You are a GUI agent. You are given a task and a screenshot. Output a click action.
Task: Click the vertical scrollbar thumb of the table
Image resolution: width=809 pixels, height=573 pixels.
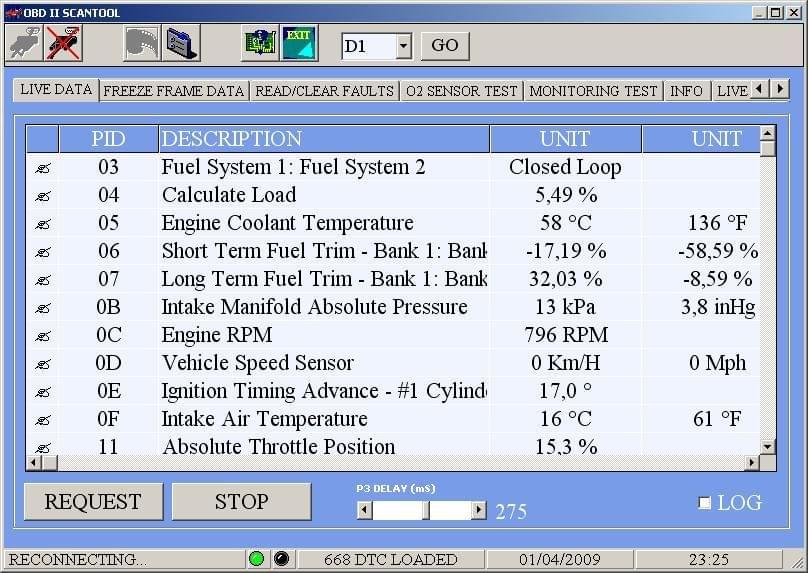(x=768, y=148)
